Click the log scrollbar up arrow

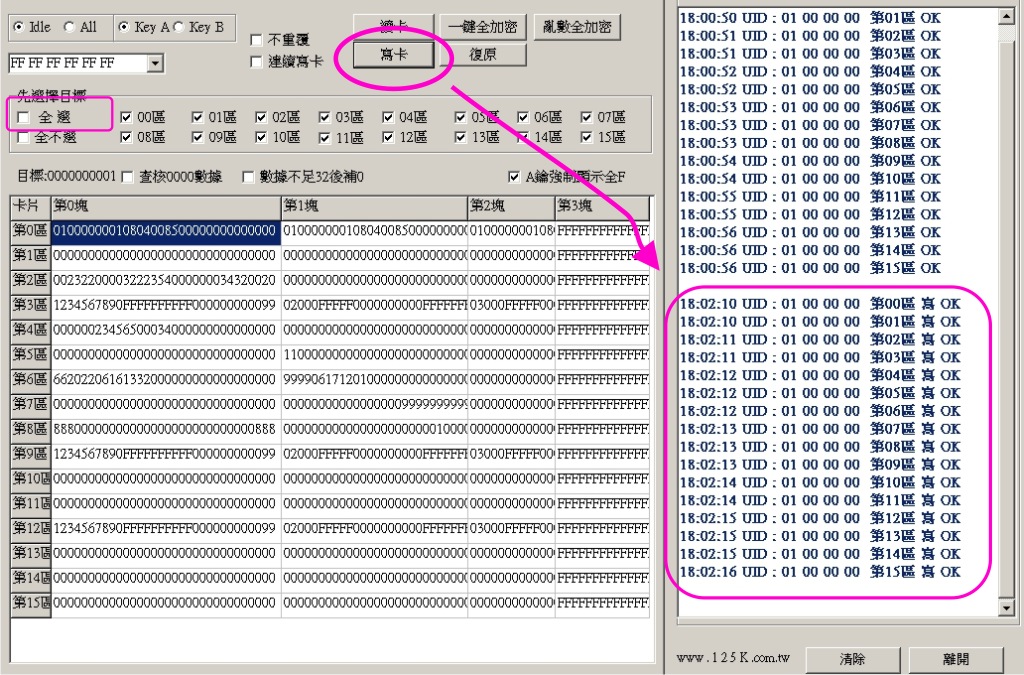(x=1006, y=17)
